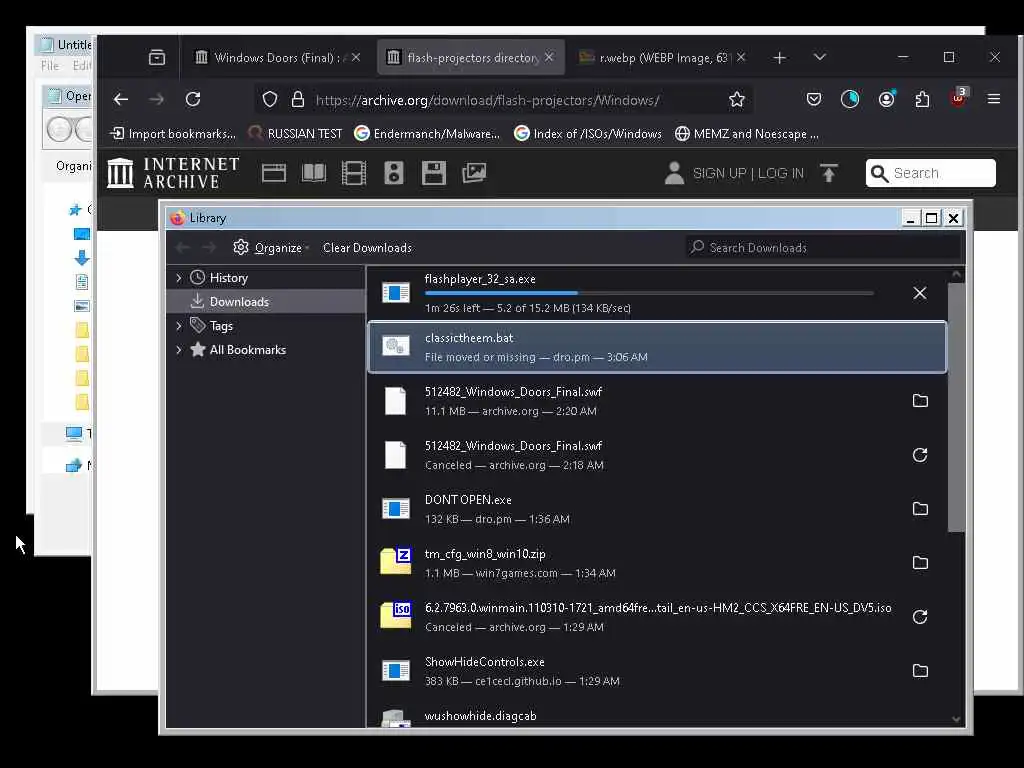
Task: Open Firefox extensions puzzle icon
Action: tap(922, 99)
